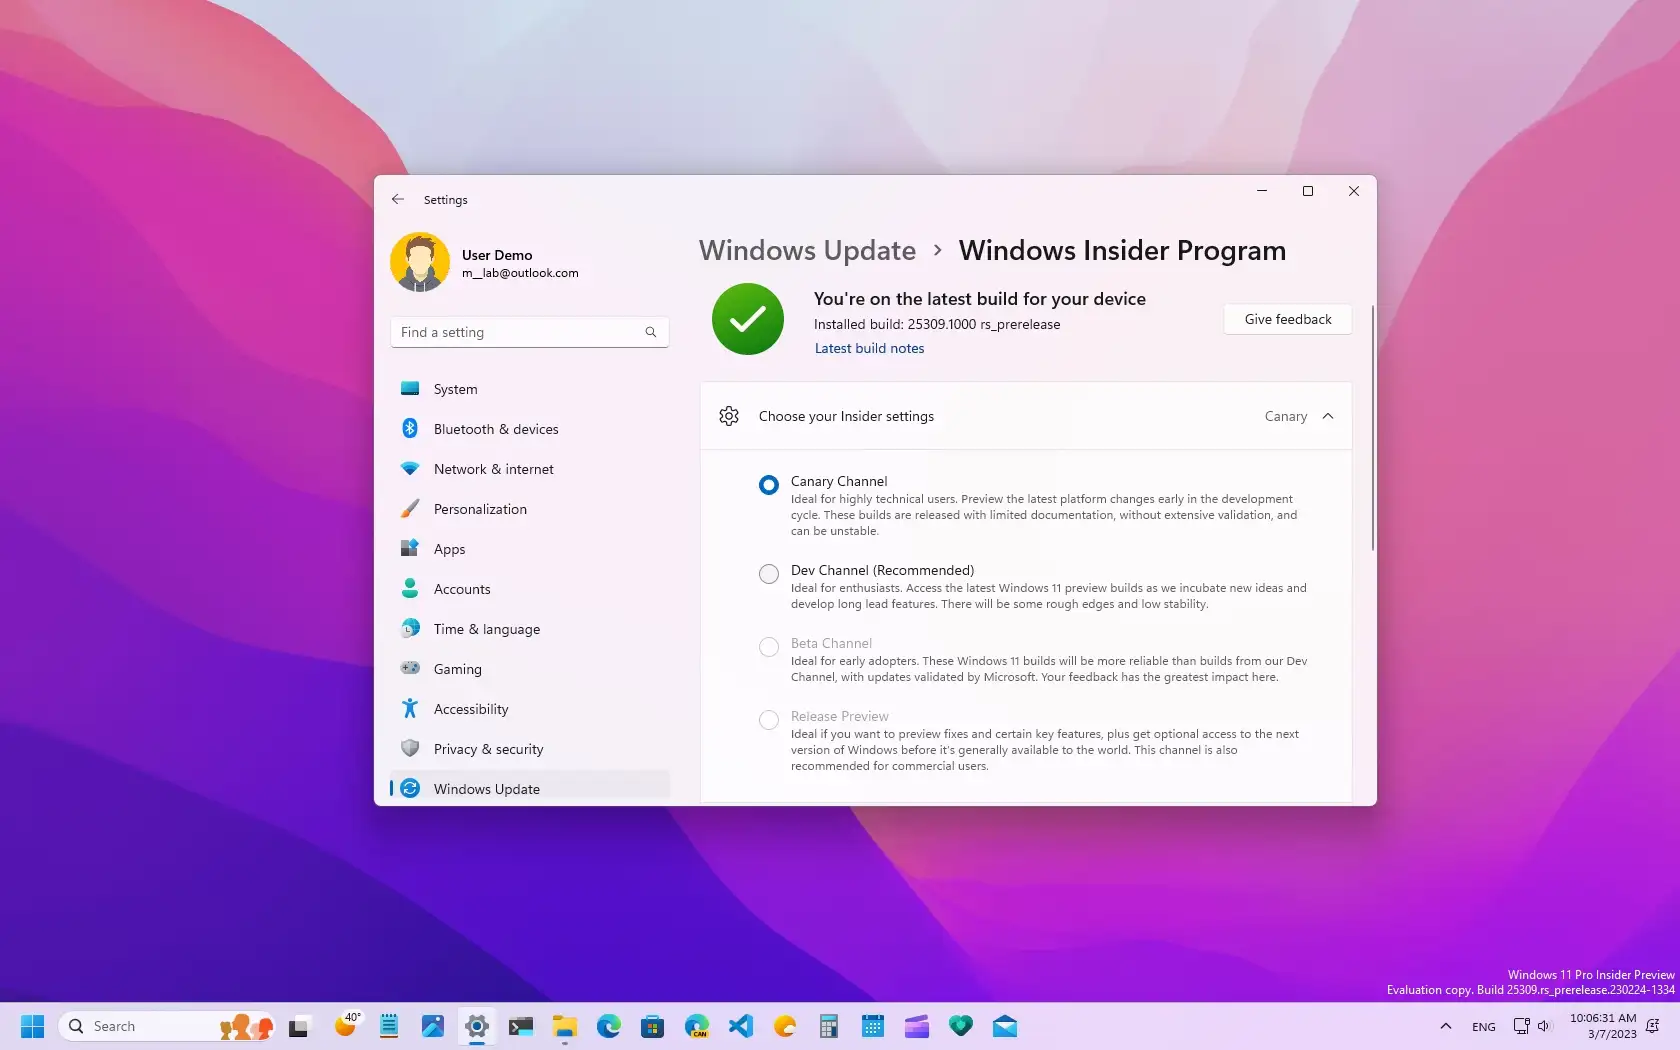Open Calculator from the taskbar

tap(829, 1026)
